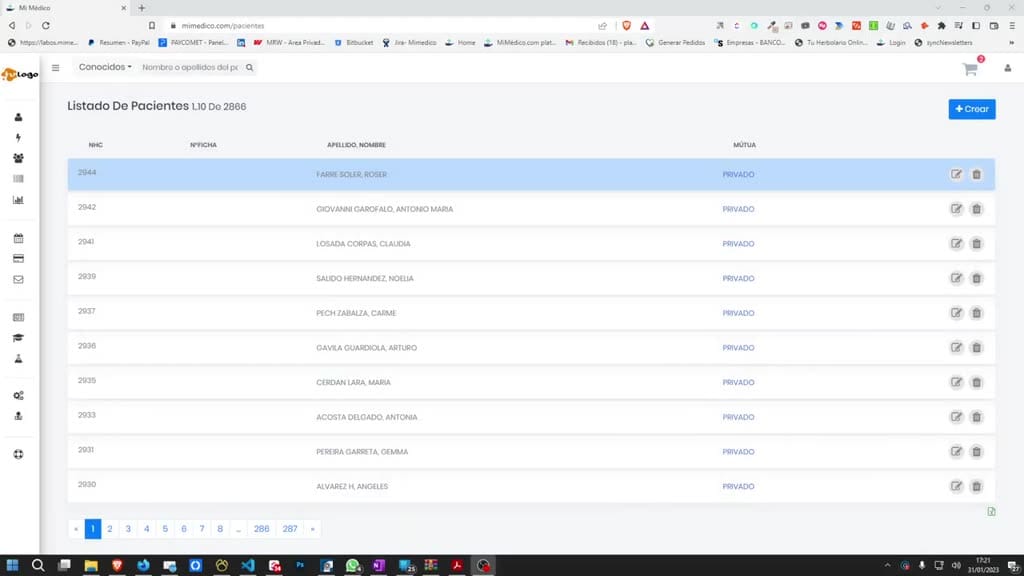1024x576 pixels.
Task: Edit patient ACOSTA DELGADO, ANTONIA
Action: click(x=956, y=417)
